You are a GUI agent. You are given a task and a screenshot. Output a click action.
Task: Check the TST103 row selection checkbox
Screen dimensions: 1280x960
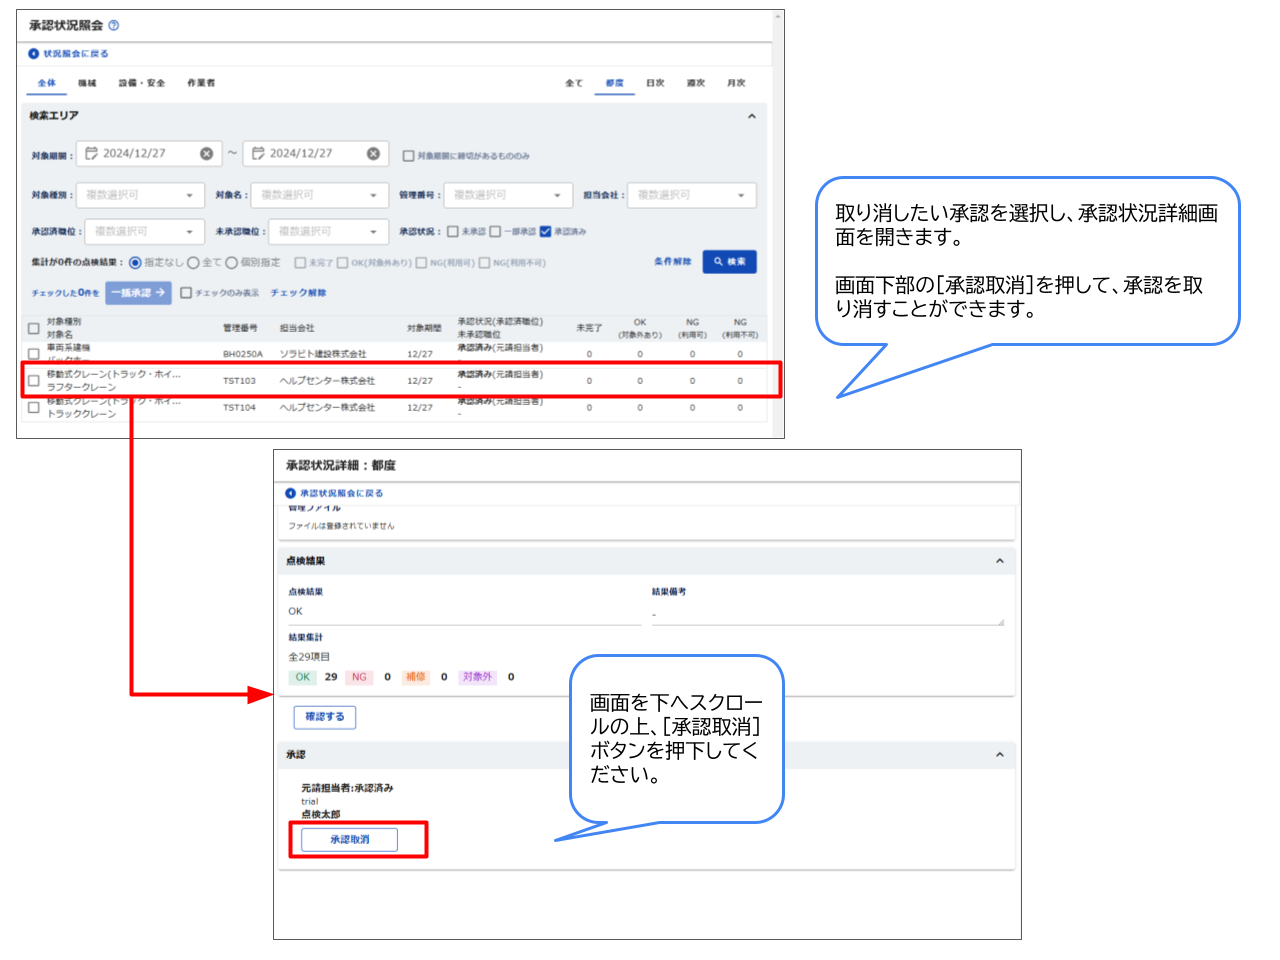point(33,379)
